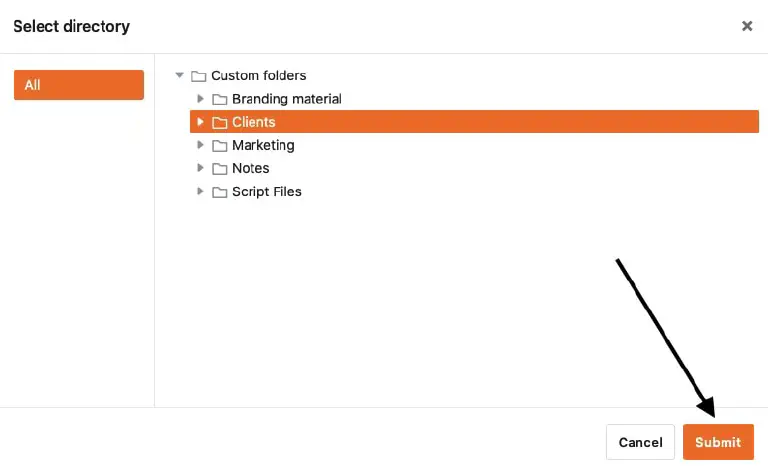
Task: Cancel the directory selection
Action: [x=640, y=442]
